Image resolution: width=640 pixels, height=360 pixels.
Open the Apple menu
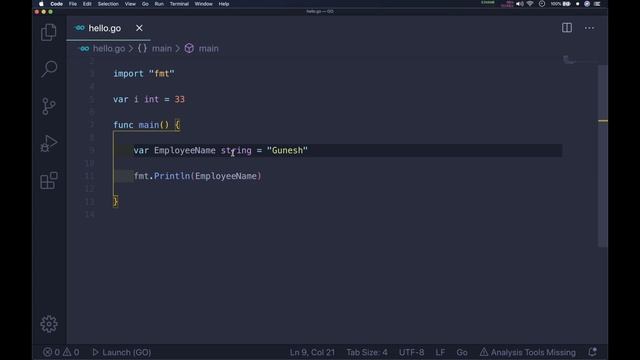[x=41, y=4]
